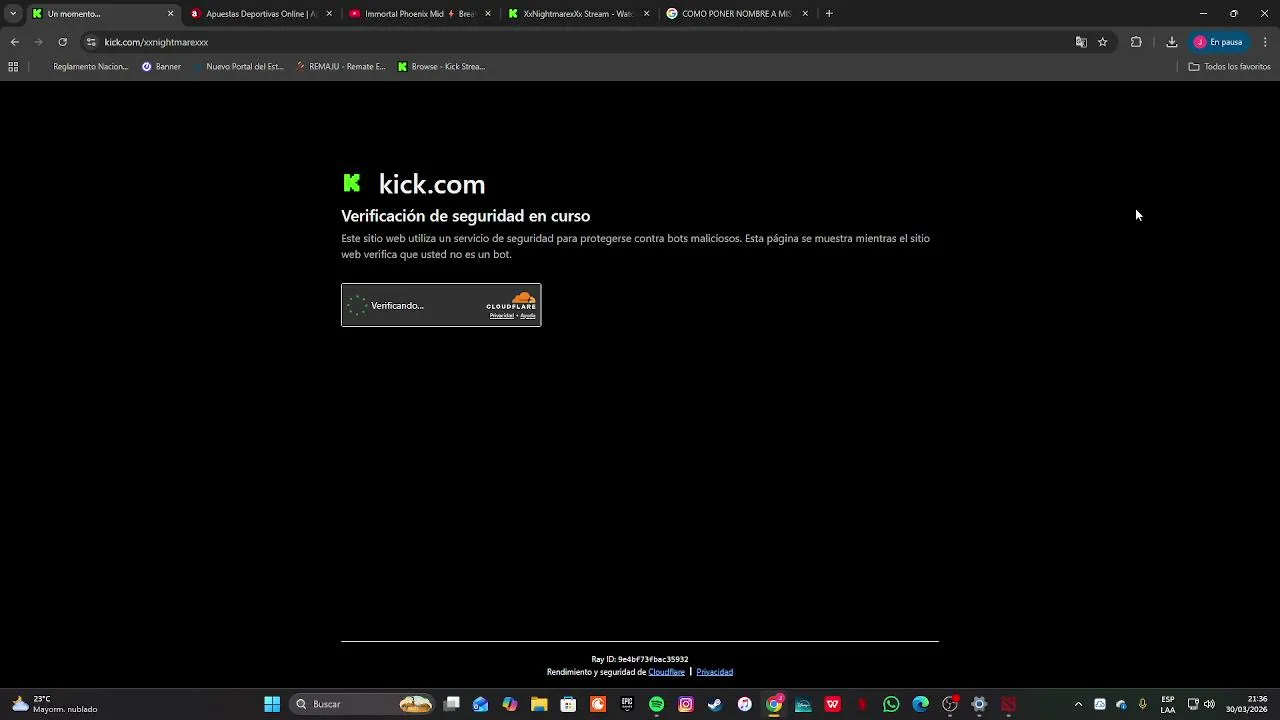
Task: Open Instagram from the taskbar
Action: (686, 704)
